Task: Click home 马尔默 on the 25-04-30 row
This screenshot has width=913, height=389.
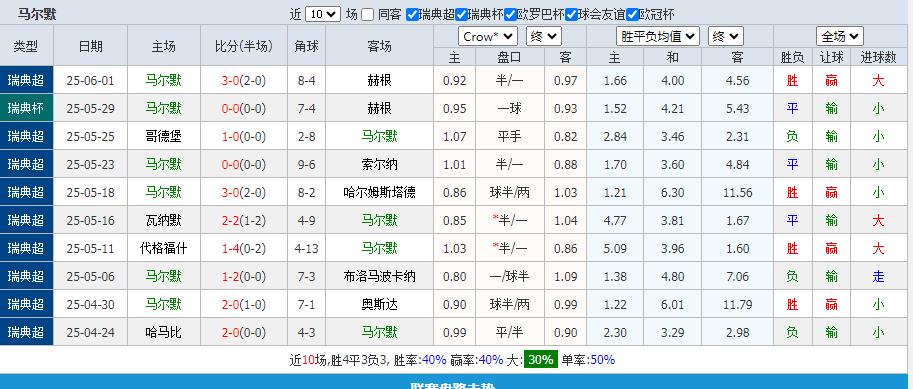Action: [x=164, y=304]
